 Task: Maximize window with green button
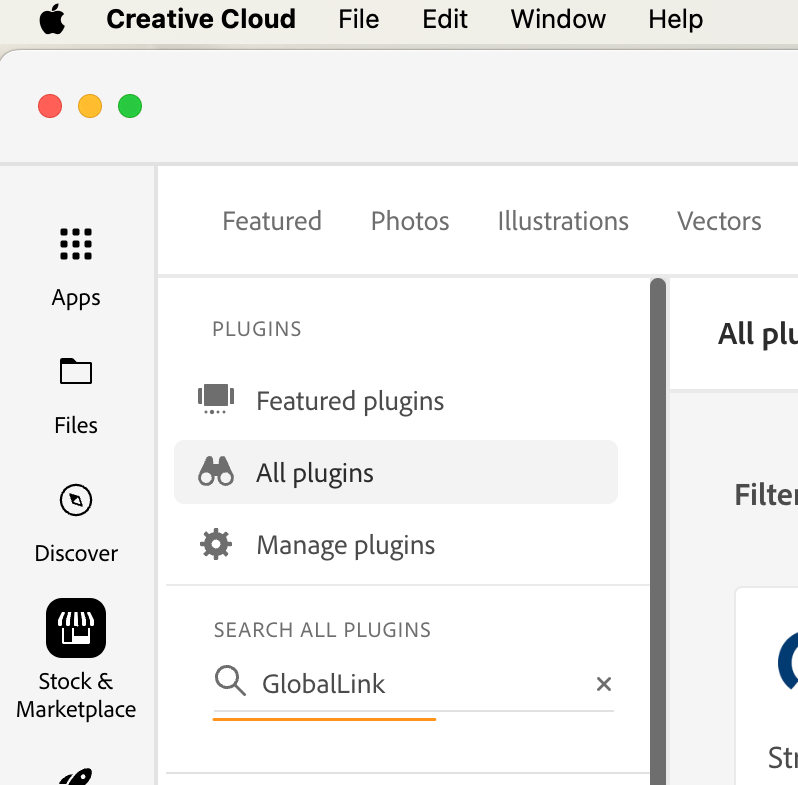[x=130, y=106]
